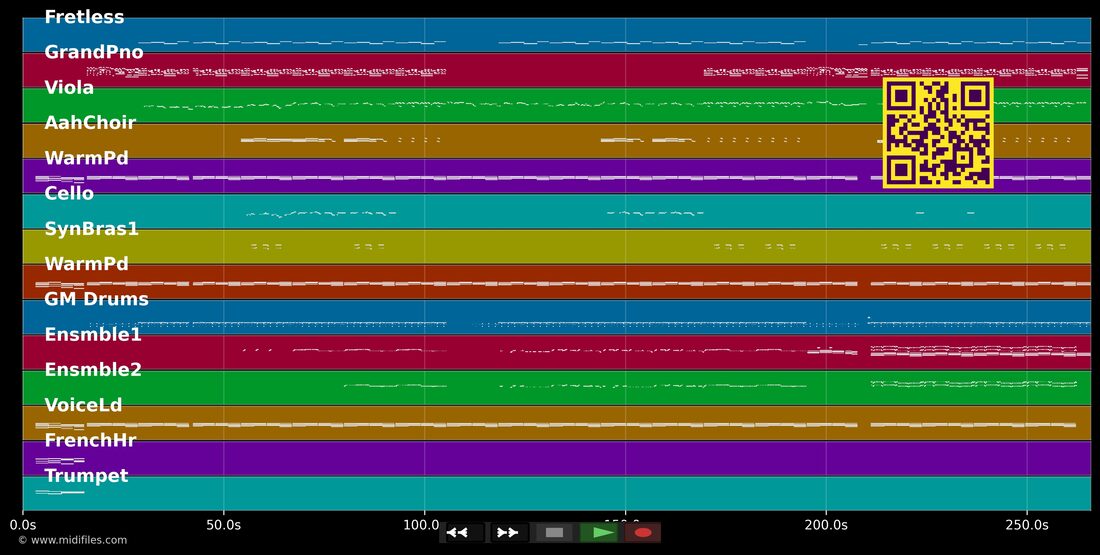The height and width of the screenshot is (555, 1100).
Task: Select the Cello track label
Action: [x=69, y=193]
